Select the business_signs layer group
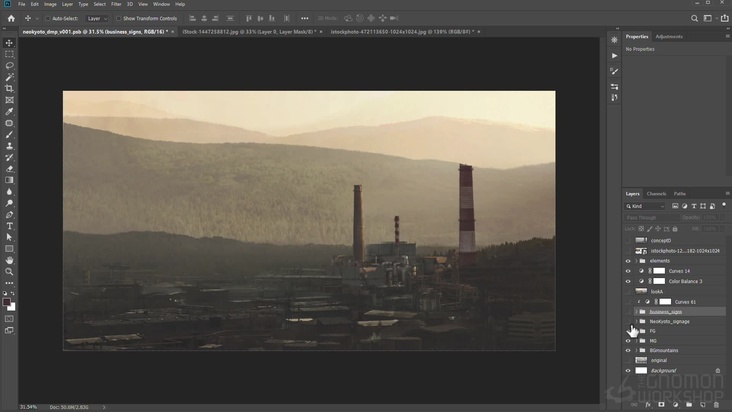Viewport: 732px width, 412px height. coord(665,311)
